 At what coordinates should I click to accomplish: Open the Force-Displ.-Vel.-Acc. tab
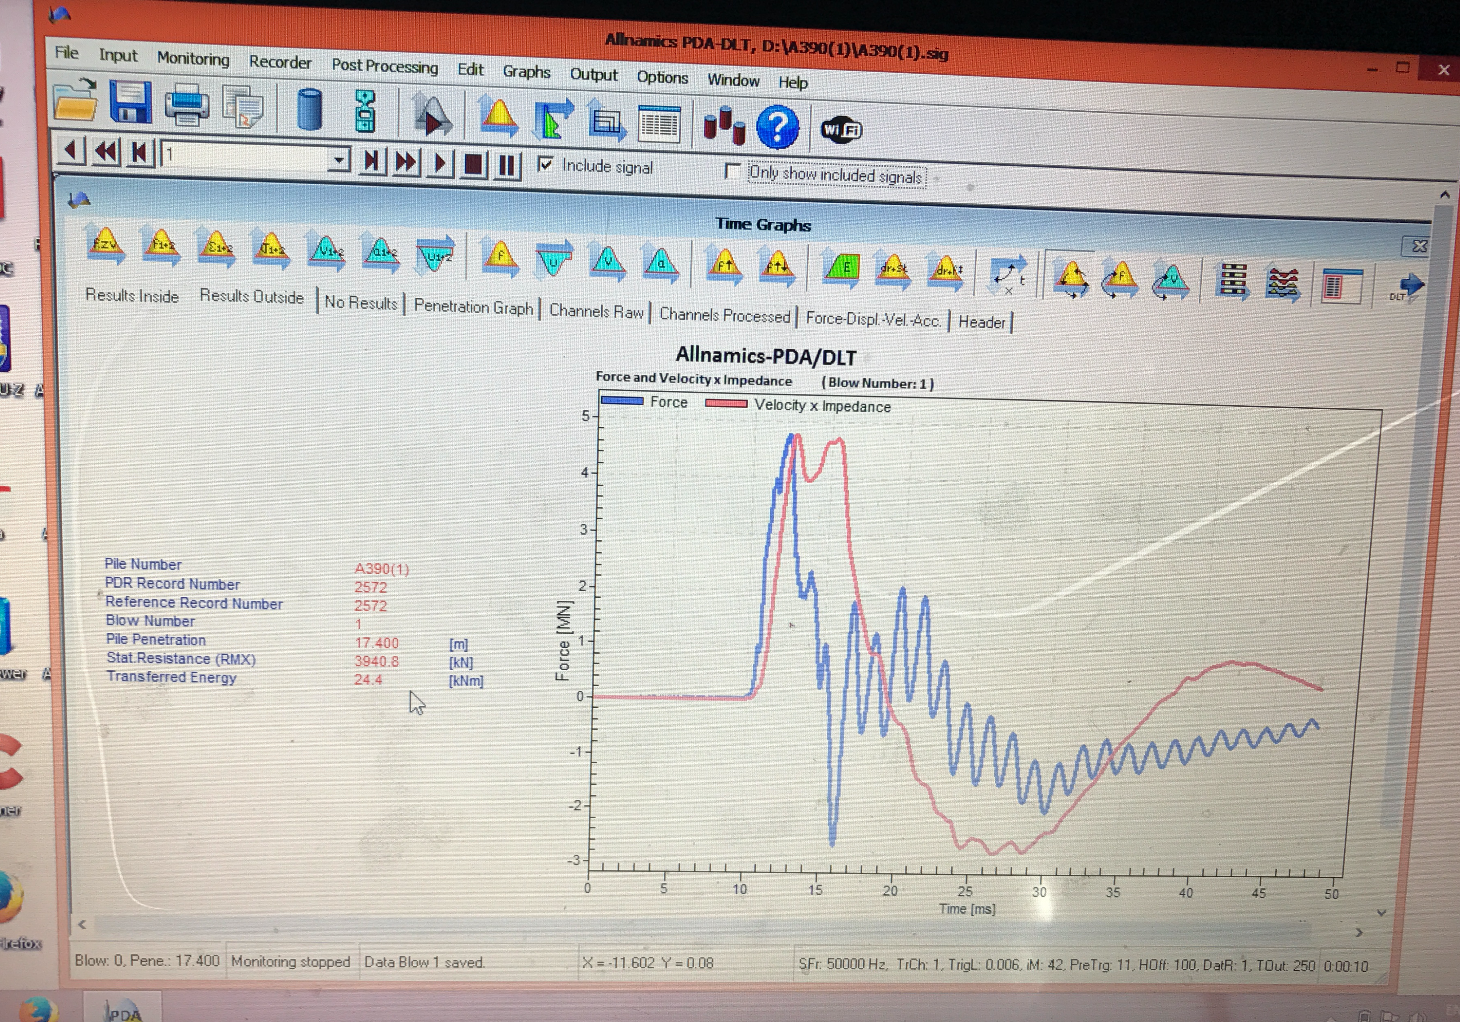pyautogui.click(x=873, y=319)
